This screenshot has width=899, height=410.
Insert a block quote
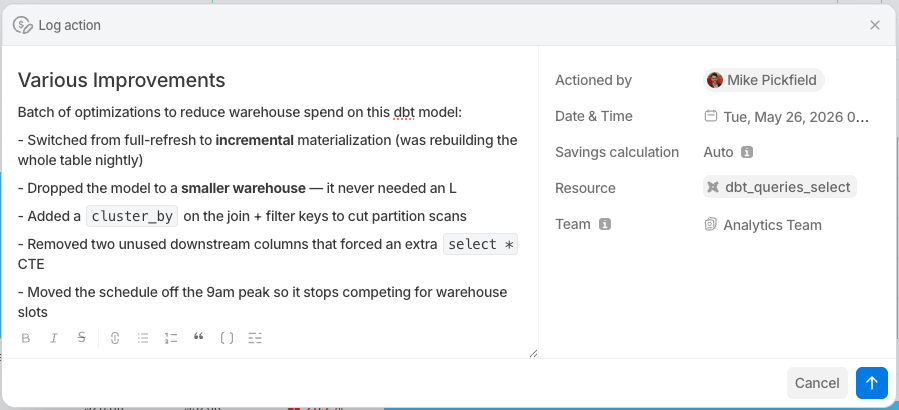point(199,337)
